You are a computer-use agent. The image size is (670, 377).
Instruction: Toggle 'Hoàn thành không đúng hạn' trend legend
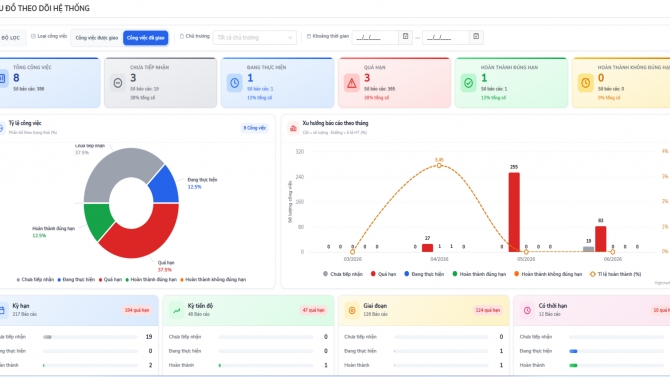548,274
